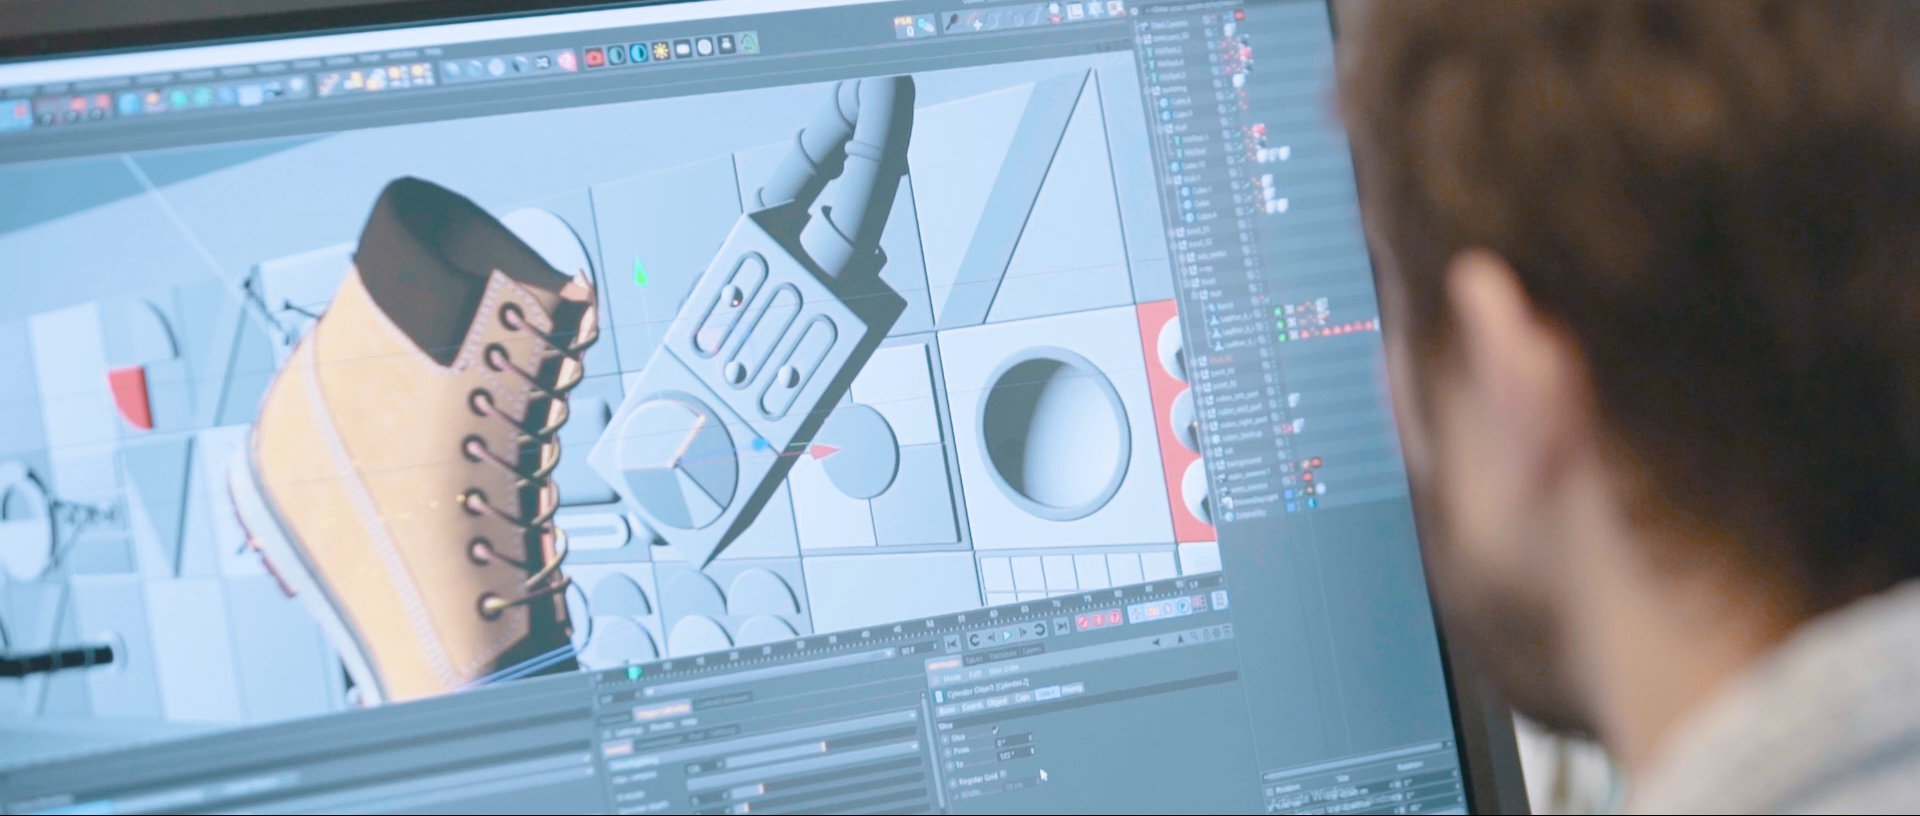Toggle the Slice checkbox
The width and height of the screenshot is (1920, 816).
point(995,730)
